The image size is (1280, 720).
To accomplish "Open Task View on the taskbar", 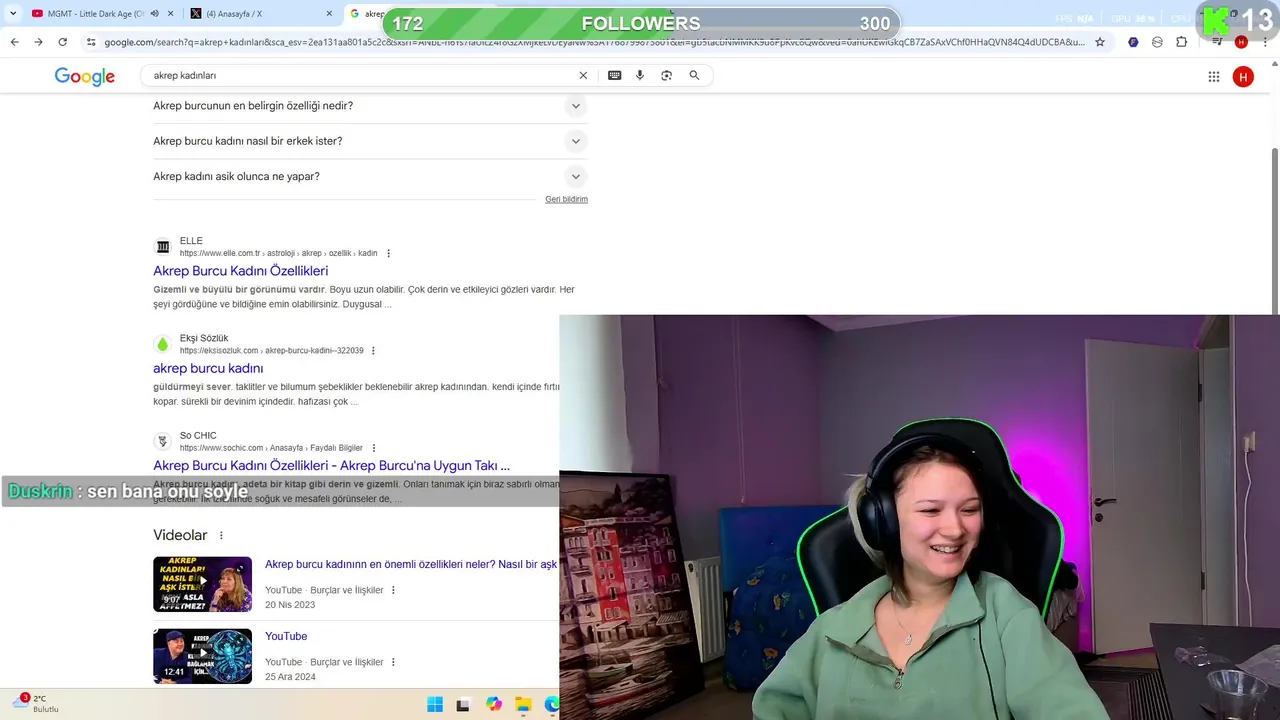I will tap(463, 705).
